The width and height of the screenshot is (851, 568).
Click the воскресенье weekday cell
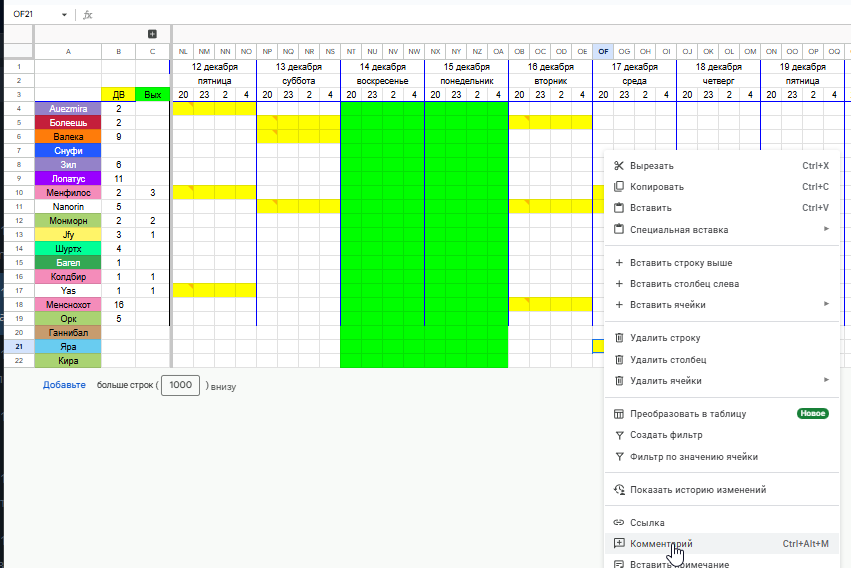pos(383,81)
